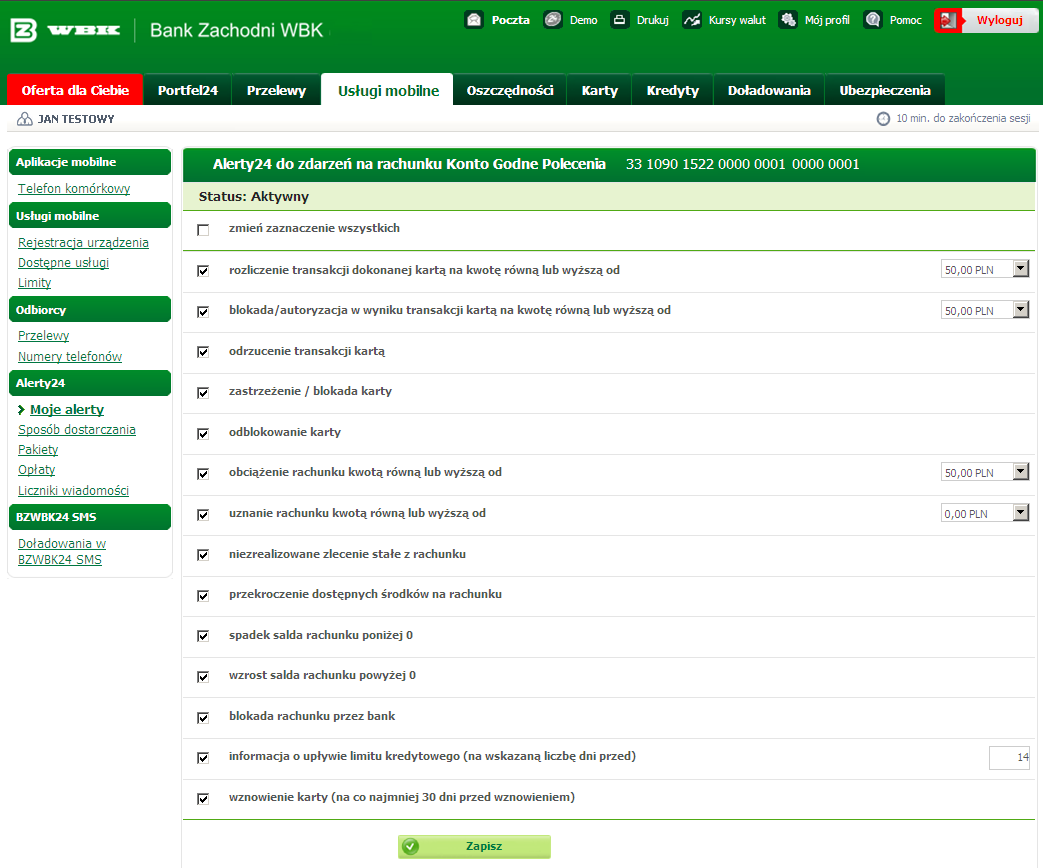Uncheck 'wznowienie karty' checkbox

pos(203,798)
